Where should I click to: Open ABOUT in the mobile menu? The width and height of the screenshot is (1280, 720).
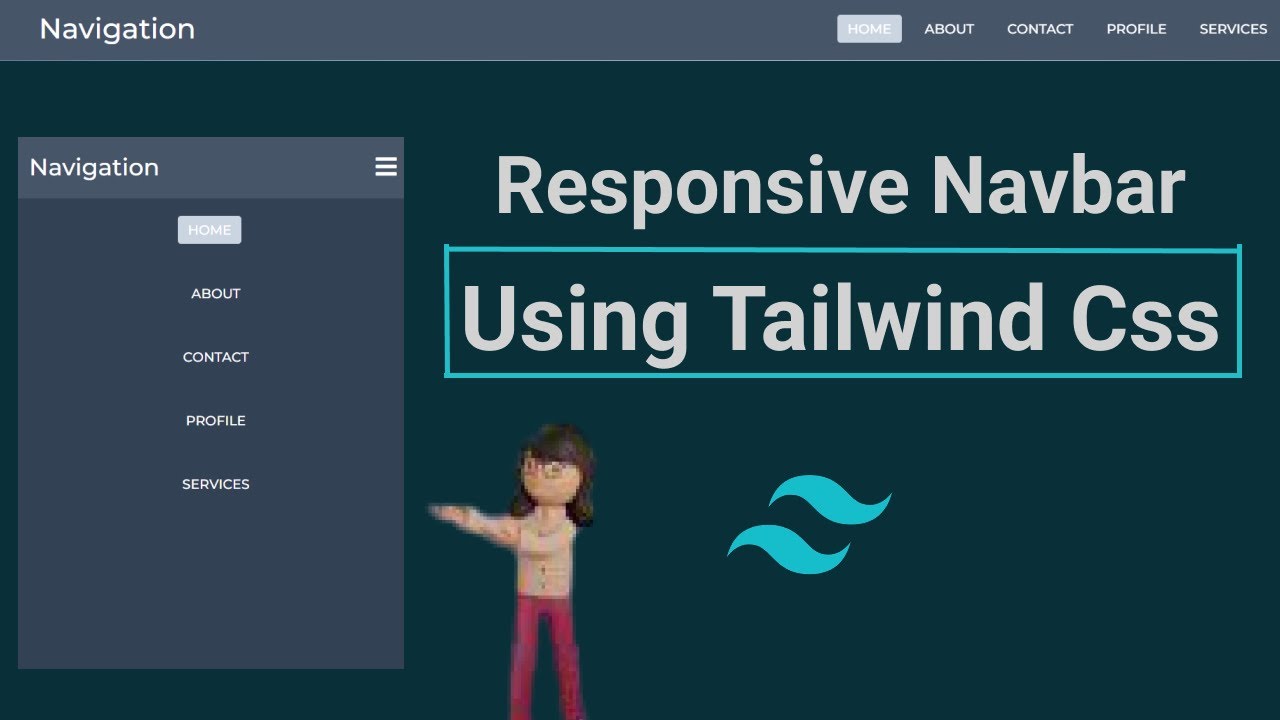[216, 293]
